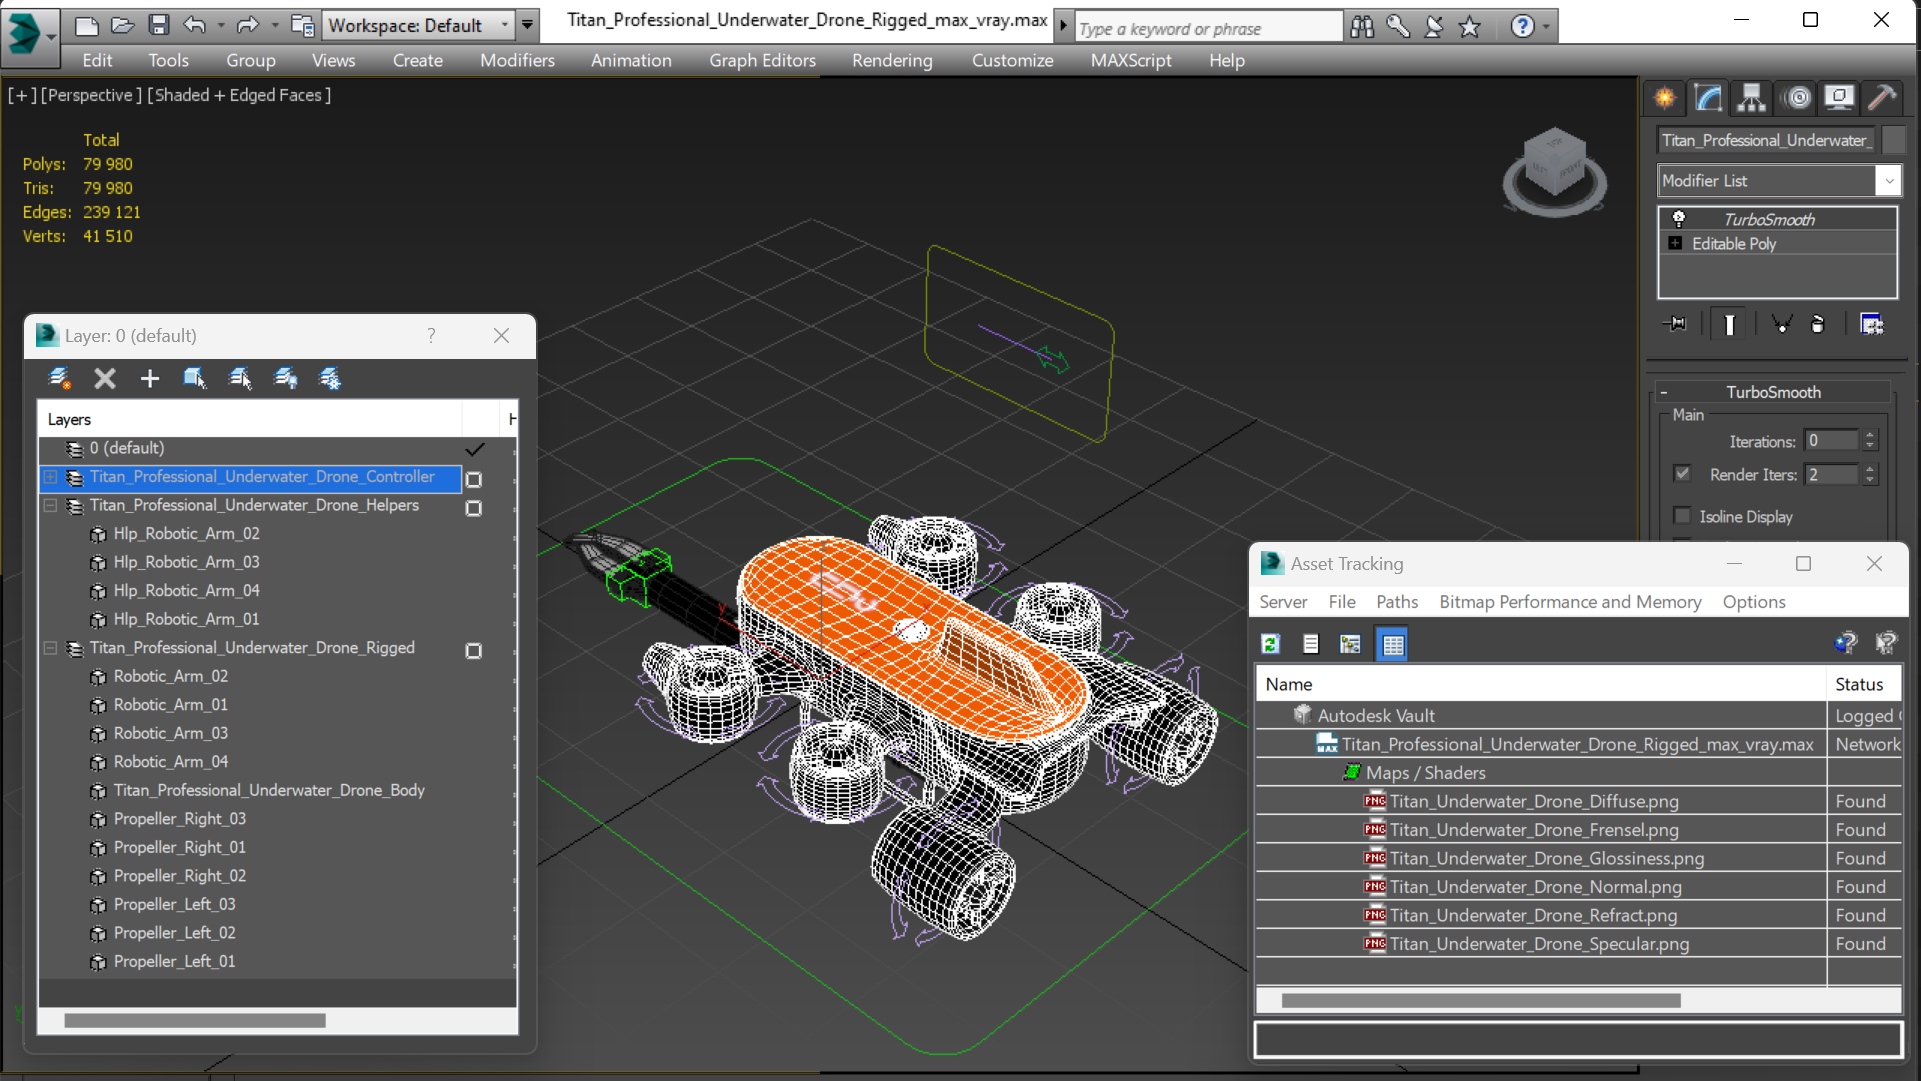Open the Rendering menu
Viewport: 1921px width, 1081px height.
coord(892,60)
